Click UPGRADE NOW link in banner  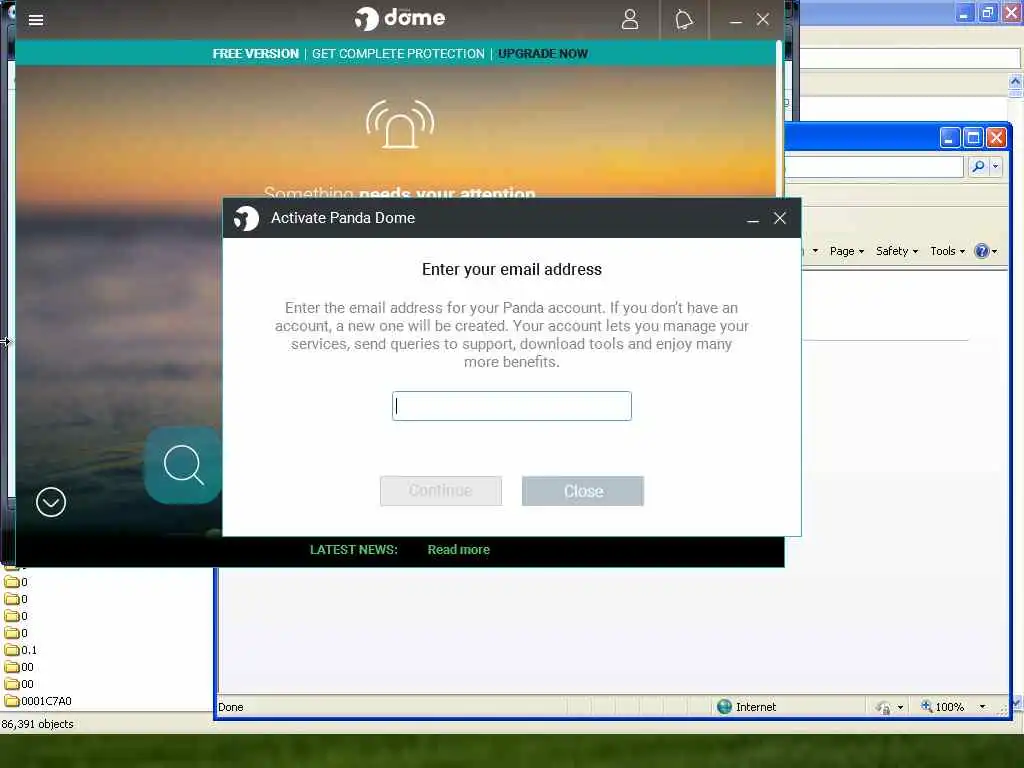[543, 54]
